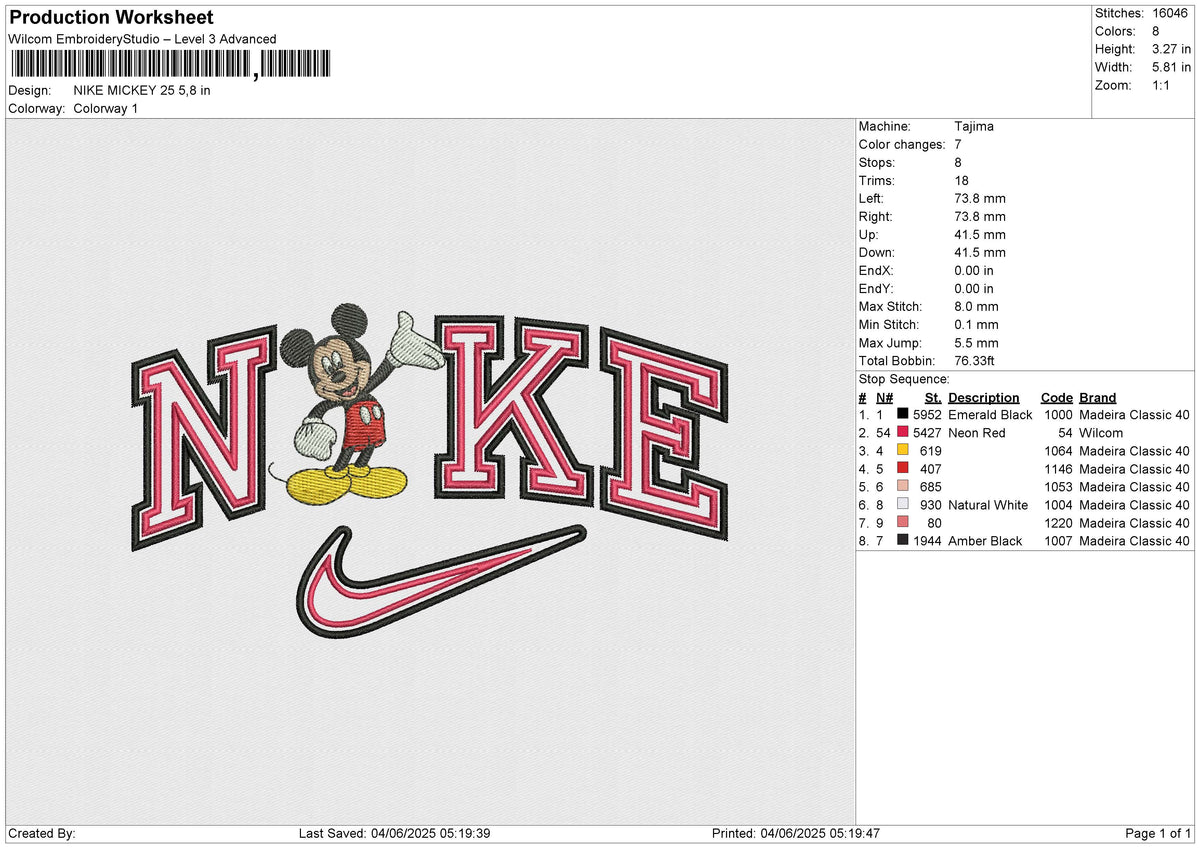Click the 'Brand' column header
Screen dimensions: 1200x848
pos(1097,397)
